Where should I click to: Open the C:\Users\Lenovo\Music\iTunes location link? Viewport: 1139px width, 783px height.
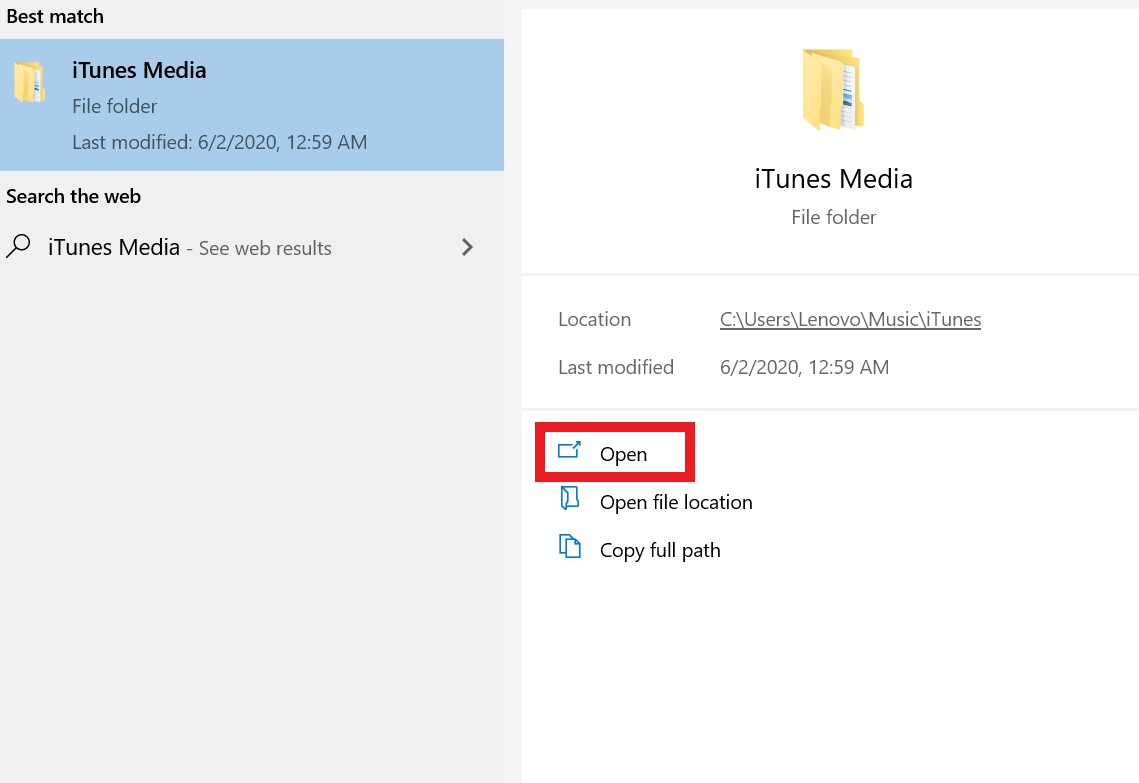[x=850, y=320]
